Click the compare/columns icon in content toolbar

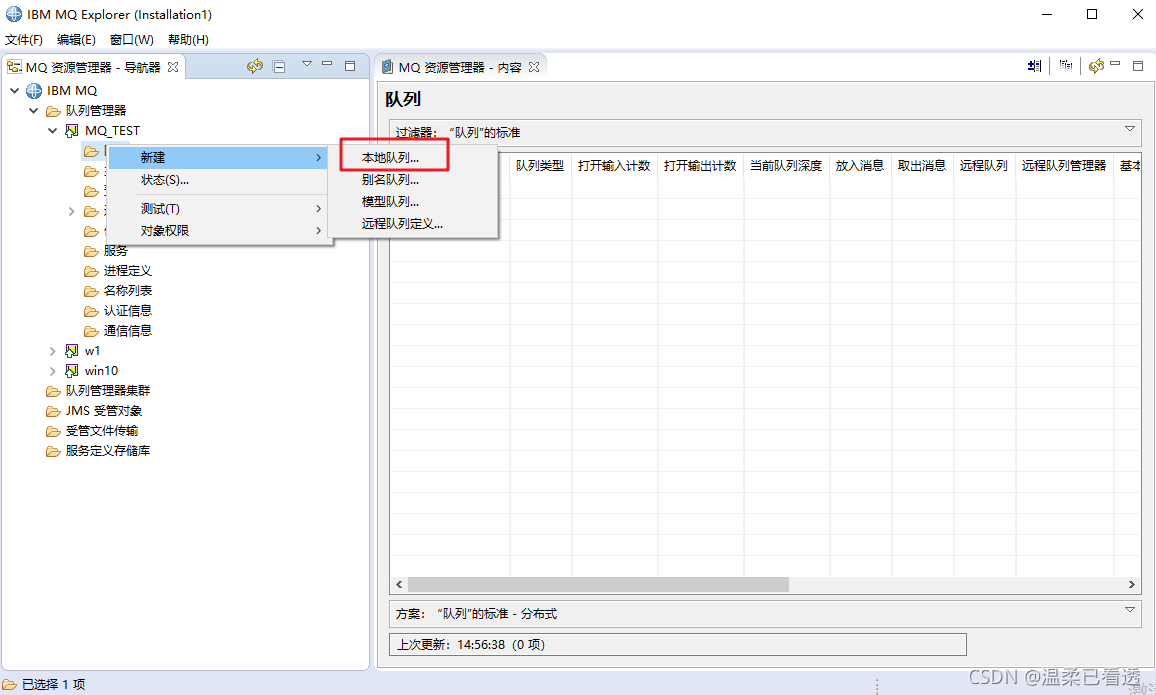pyautogui.click(x=1066, y=66)
